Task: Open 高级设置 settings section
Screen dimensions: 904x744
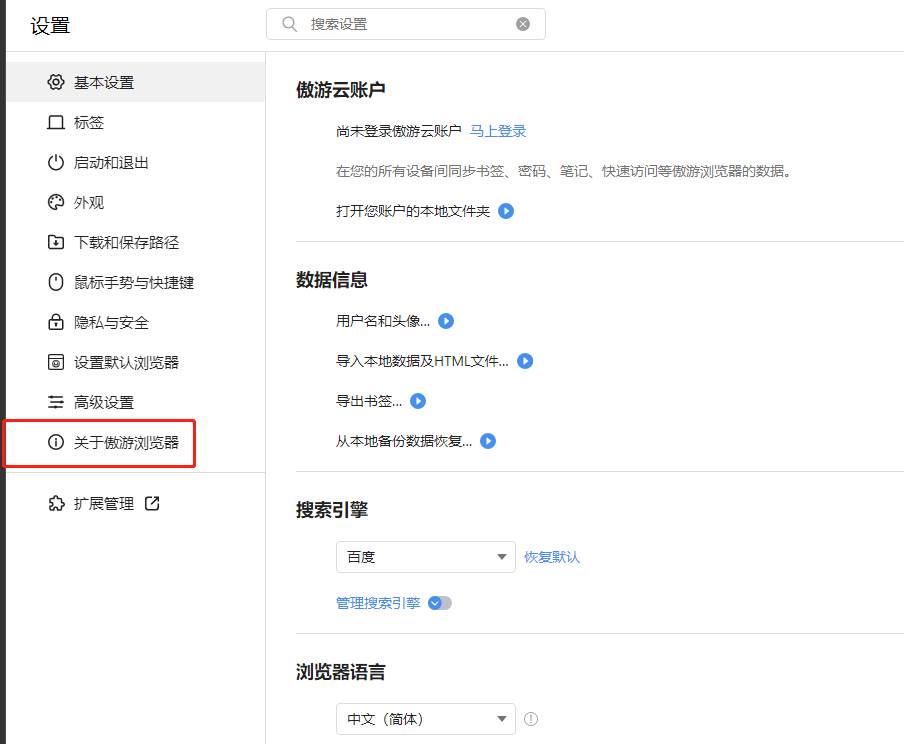Action: click(136, 402)
